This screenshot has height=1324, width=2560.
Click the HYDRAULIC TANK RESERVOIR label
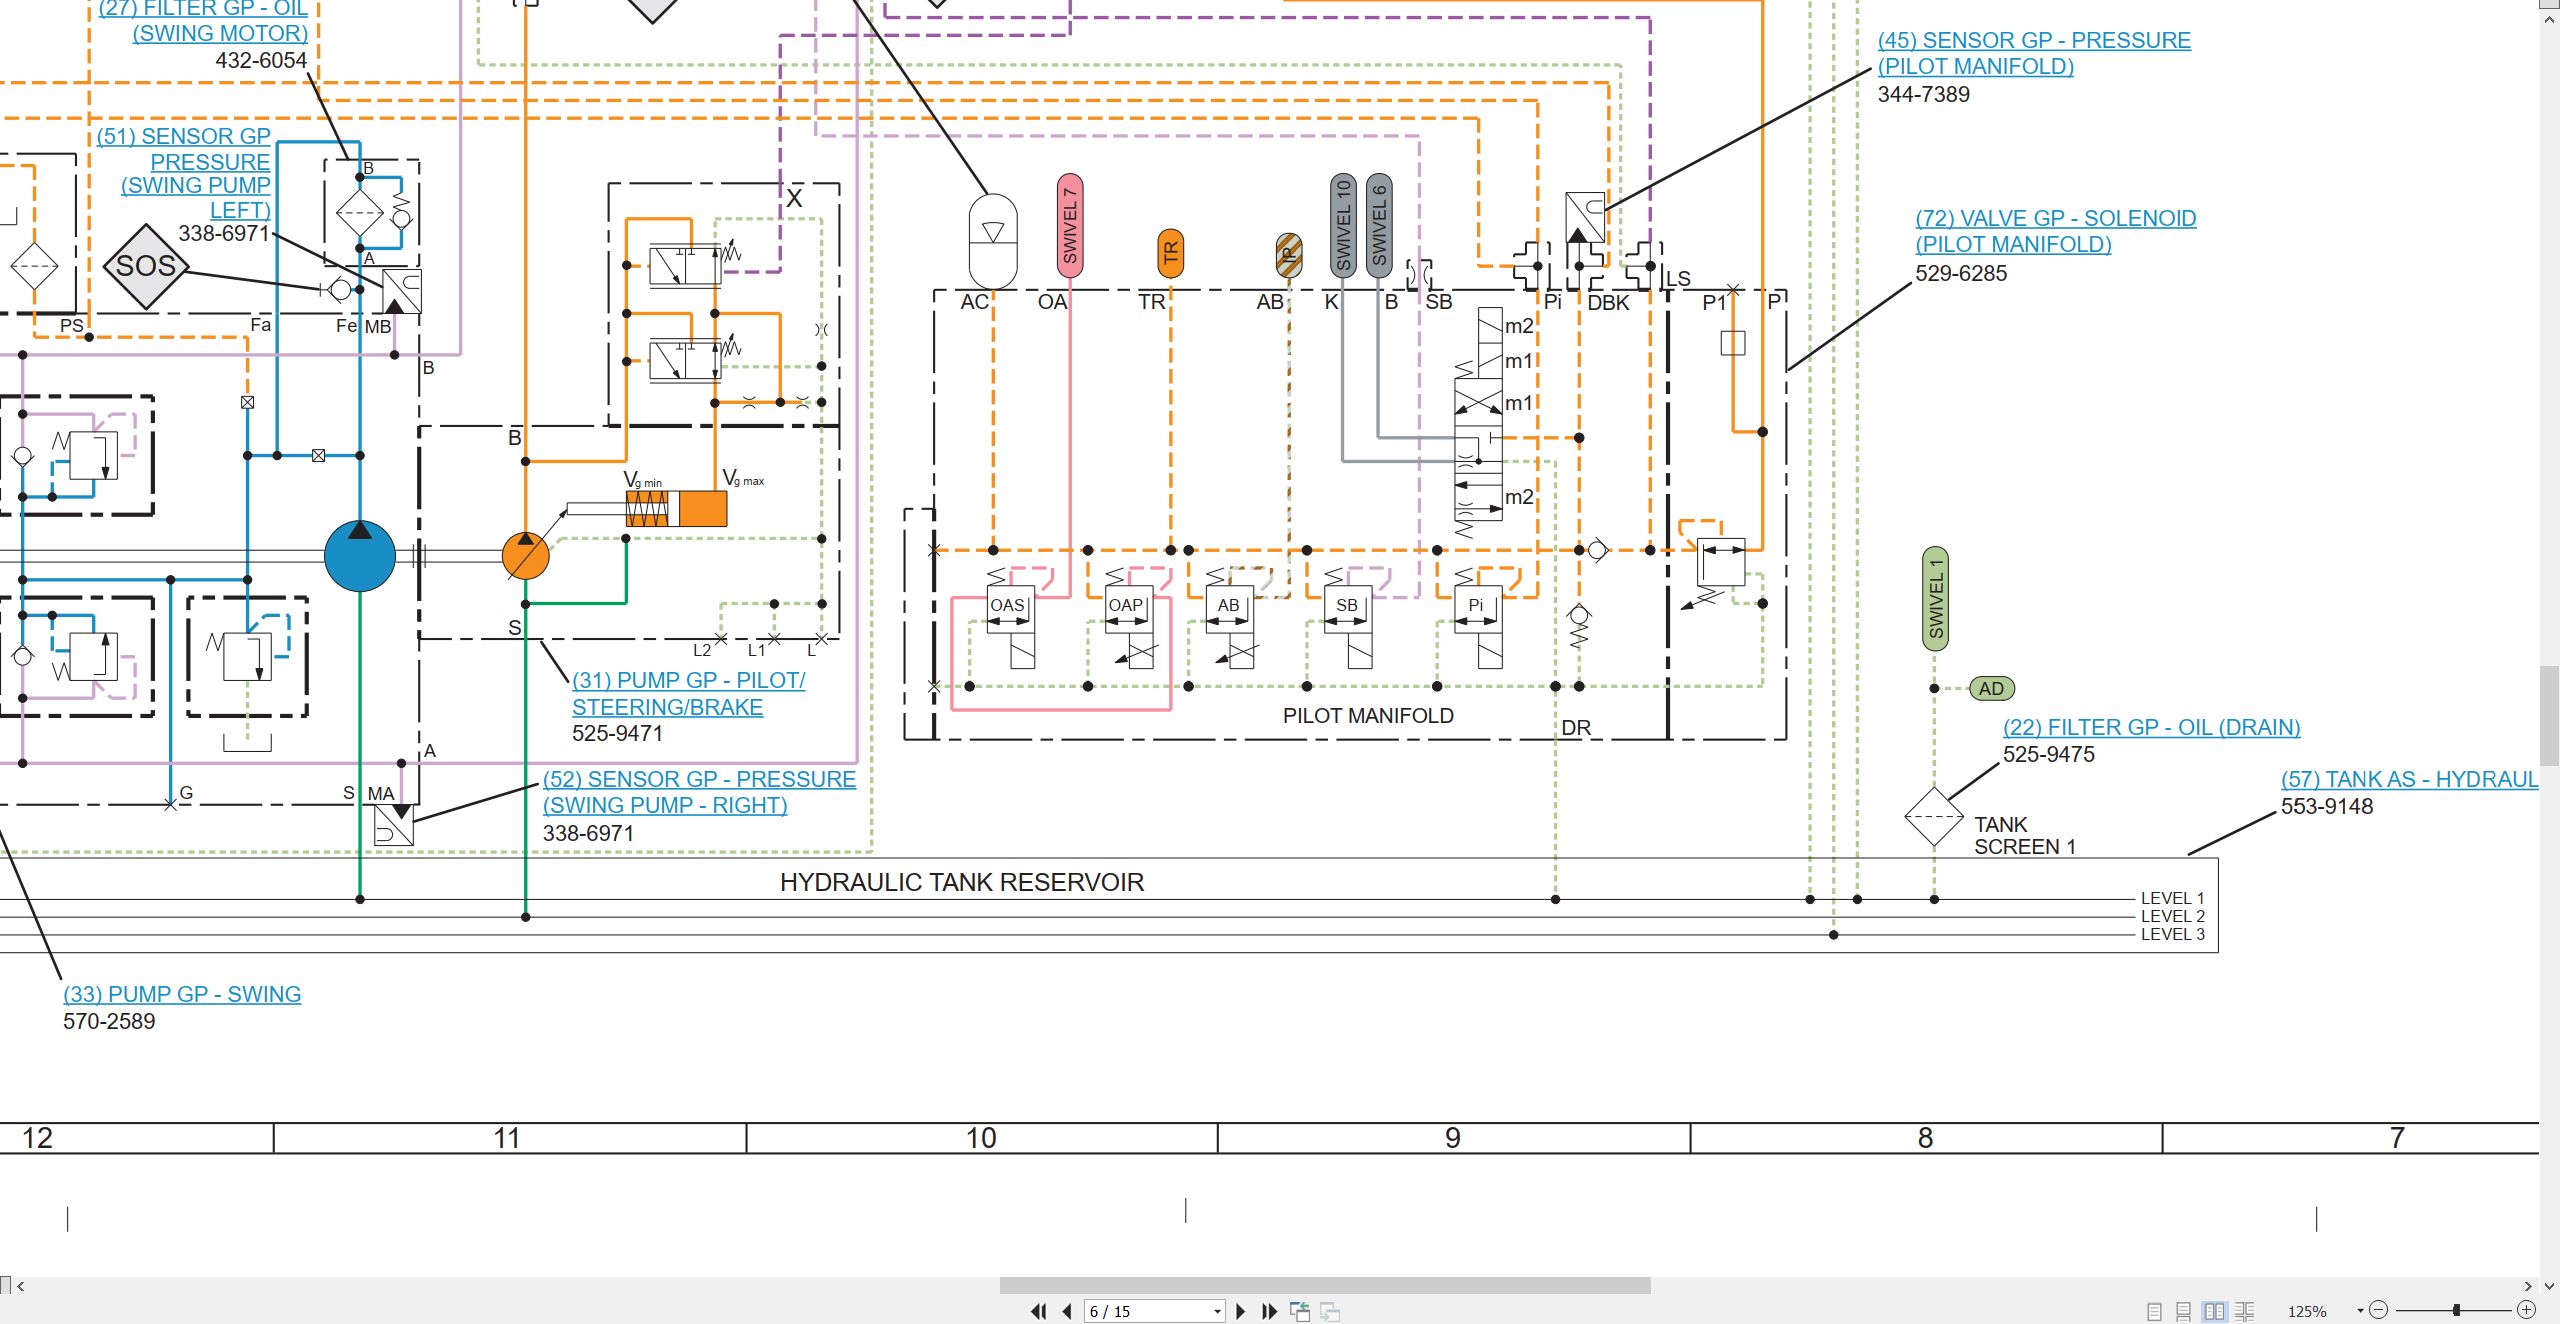[962, 882]
